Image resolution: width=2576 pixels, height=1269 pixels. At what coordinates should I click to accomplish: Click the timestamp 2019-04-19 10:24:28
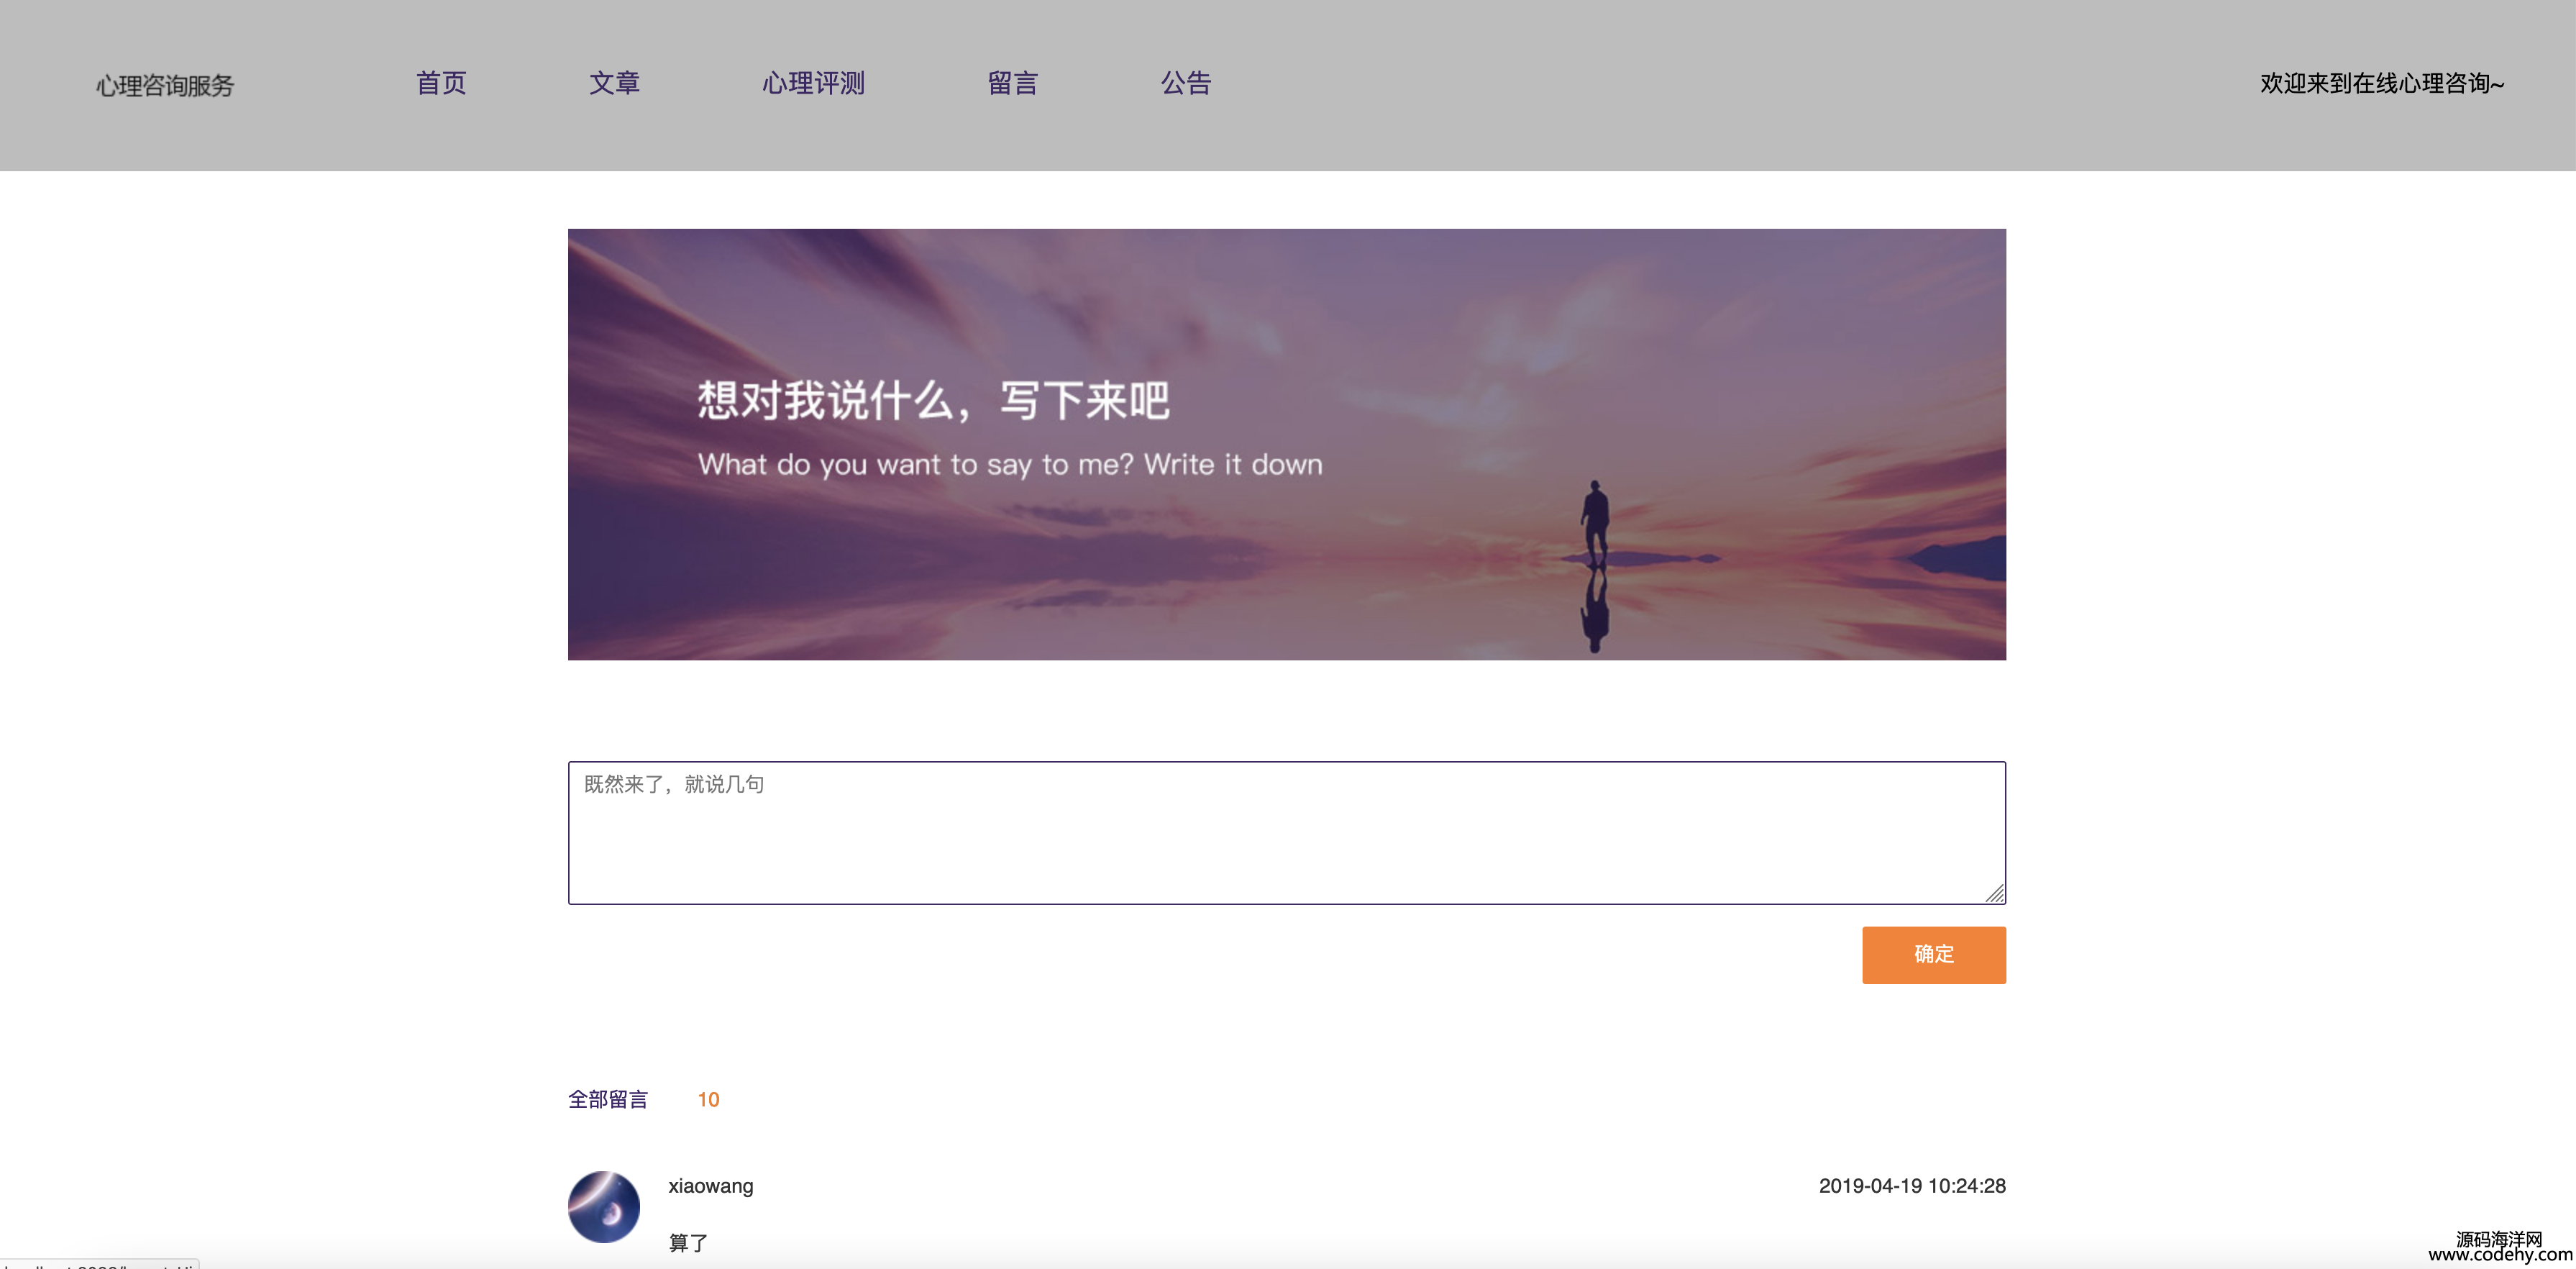pyautogui.click(x=1912, y=1185)
